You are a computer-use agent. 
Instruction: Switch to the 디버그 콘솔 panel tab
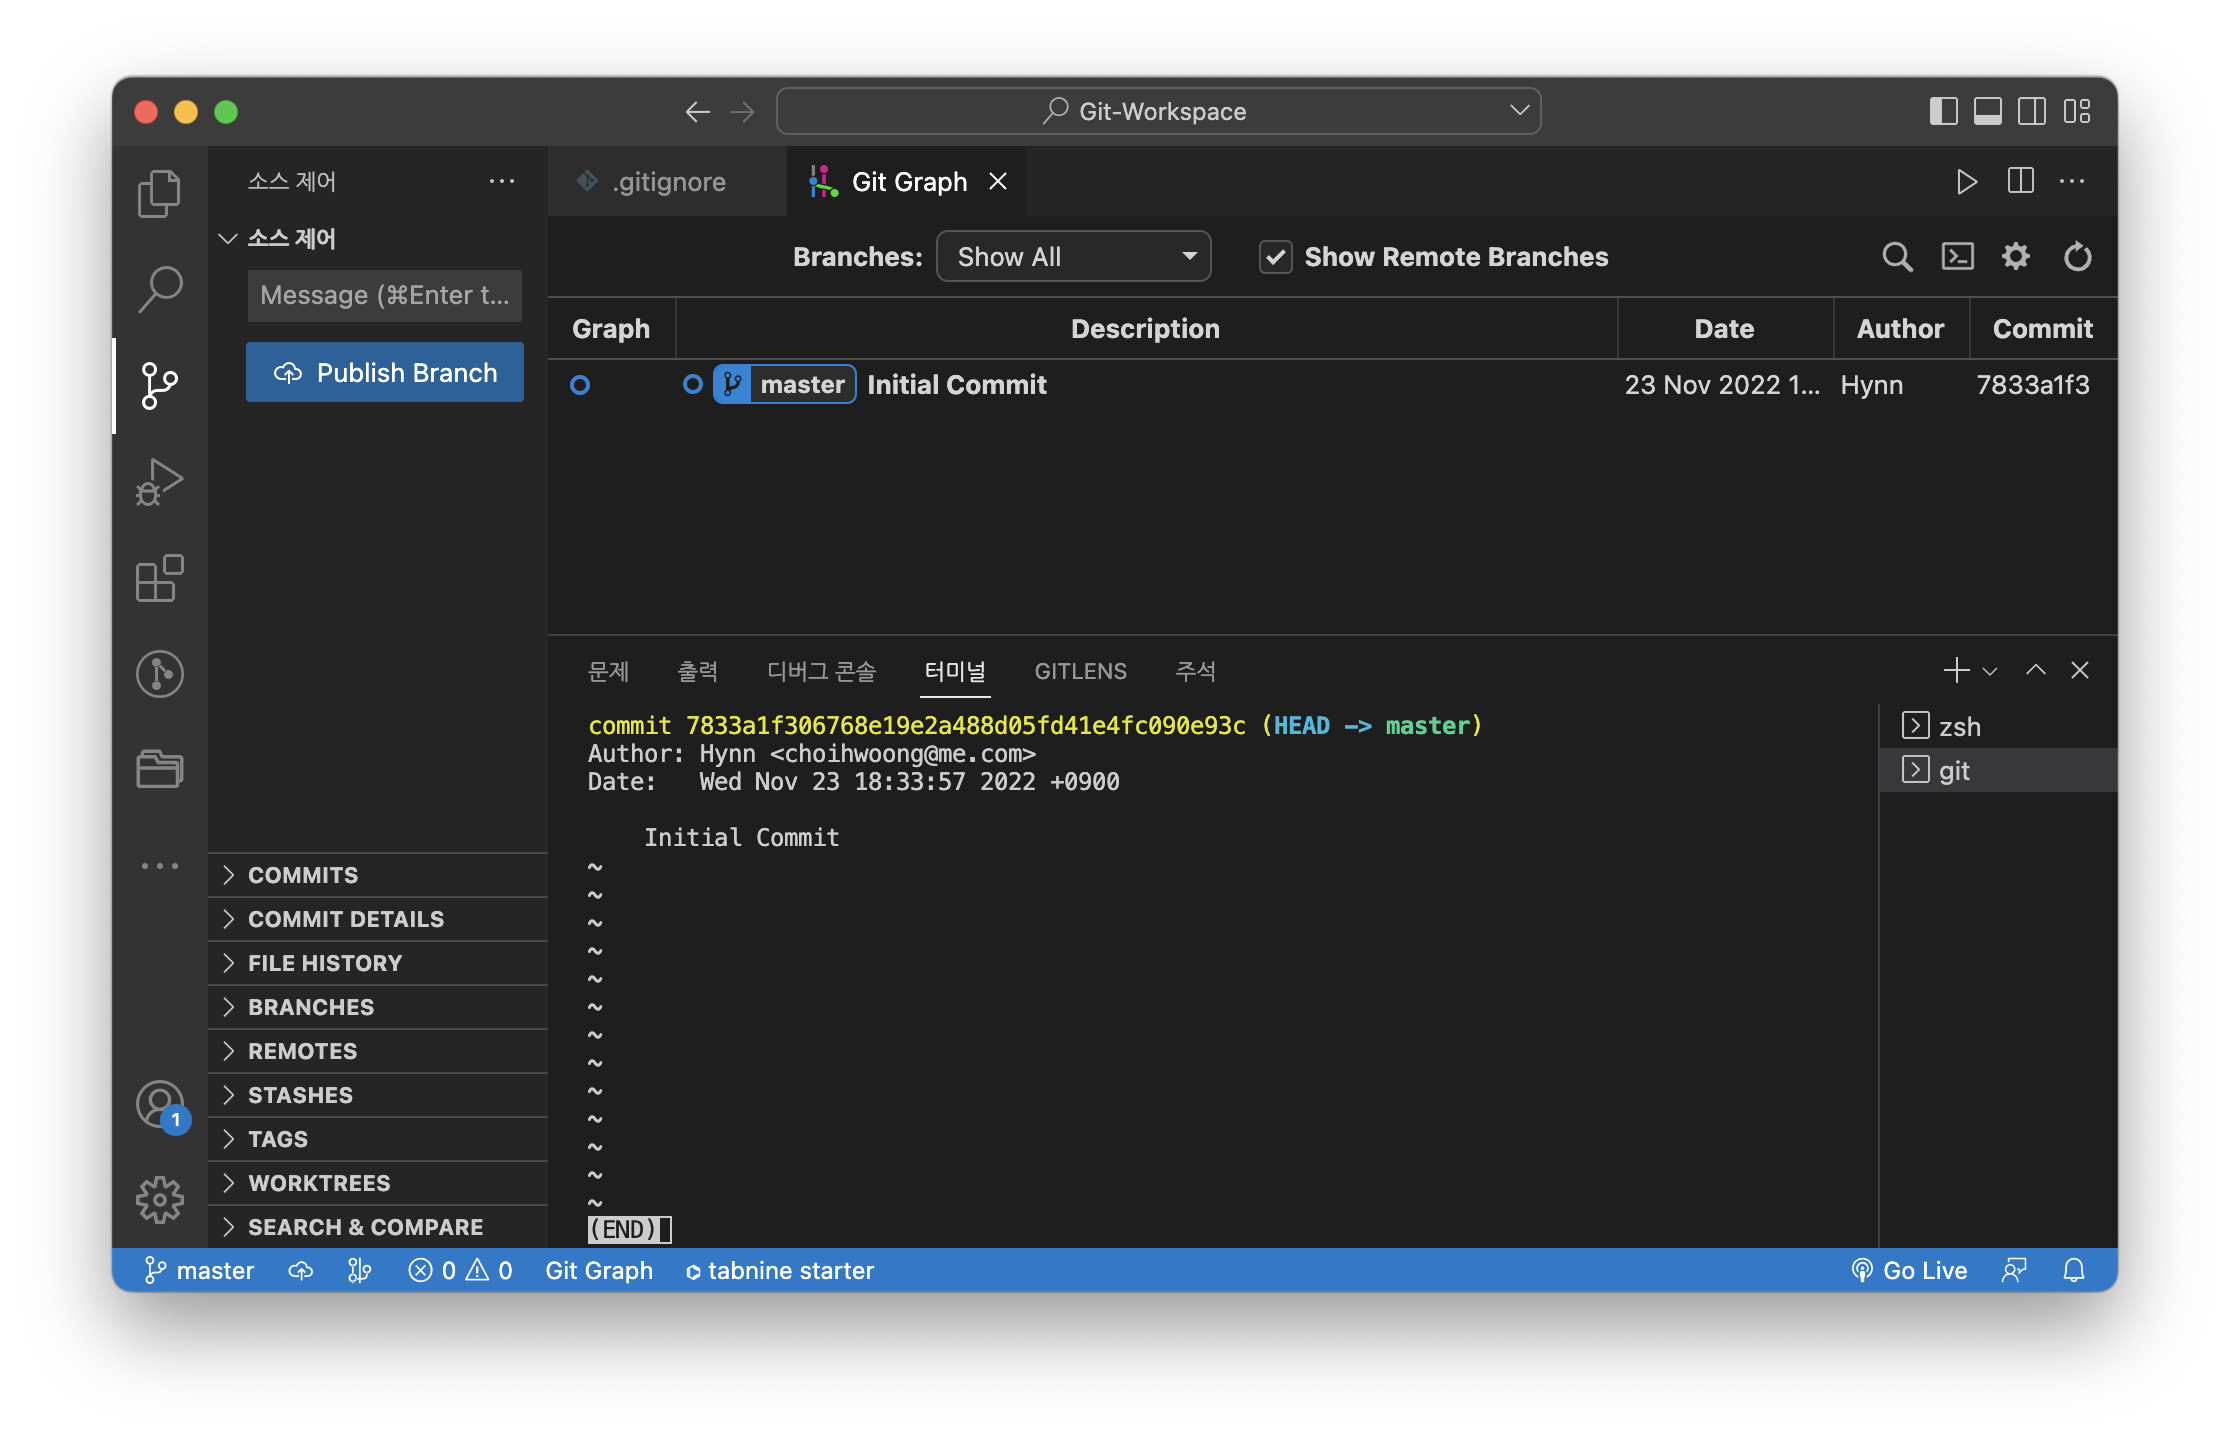coord(821,671)
